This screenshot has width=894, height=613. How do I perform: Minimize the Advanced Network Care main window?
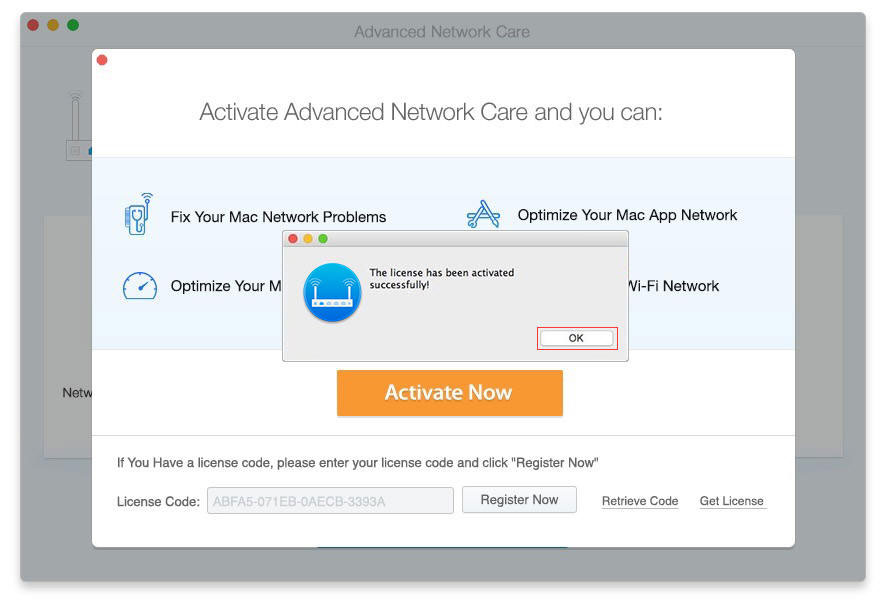(x=53, y=25)
